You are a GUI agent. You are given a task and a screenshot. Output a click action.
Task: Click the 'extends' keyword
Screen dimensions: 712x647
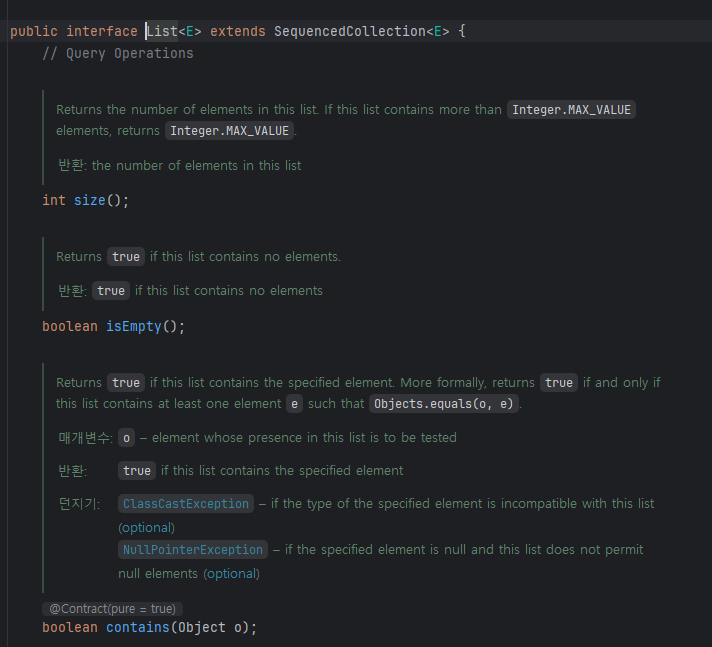coord(237,31)
